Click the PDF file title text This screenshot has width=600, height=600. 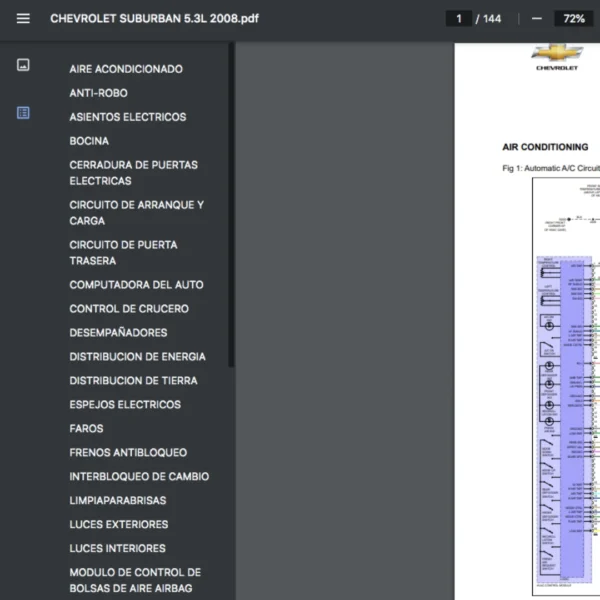pos(154,18)
